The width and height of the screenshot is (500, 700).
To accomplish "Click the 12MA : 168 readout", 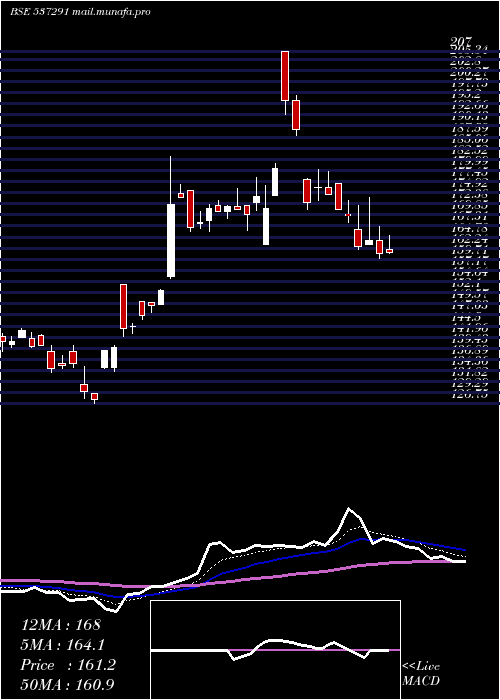I will [x=61, y=625].
